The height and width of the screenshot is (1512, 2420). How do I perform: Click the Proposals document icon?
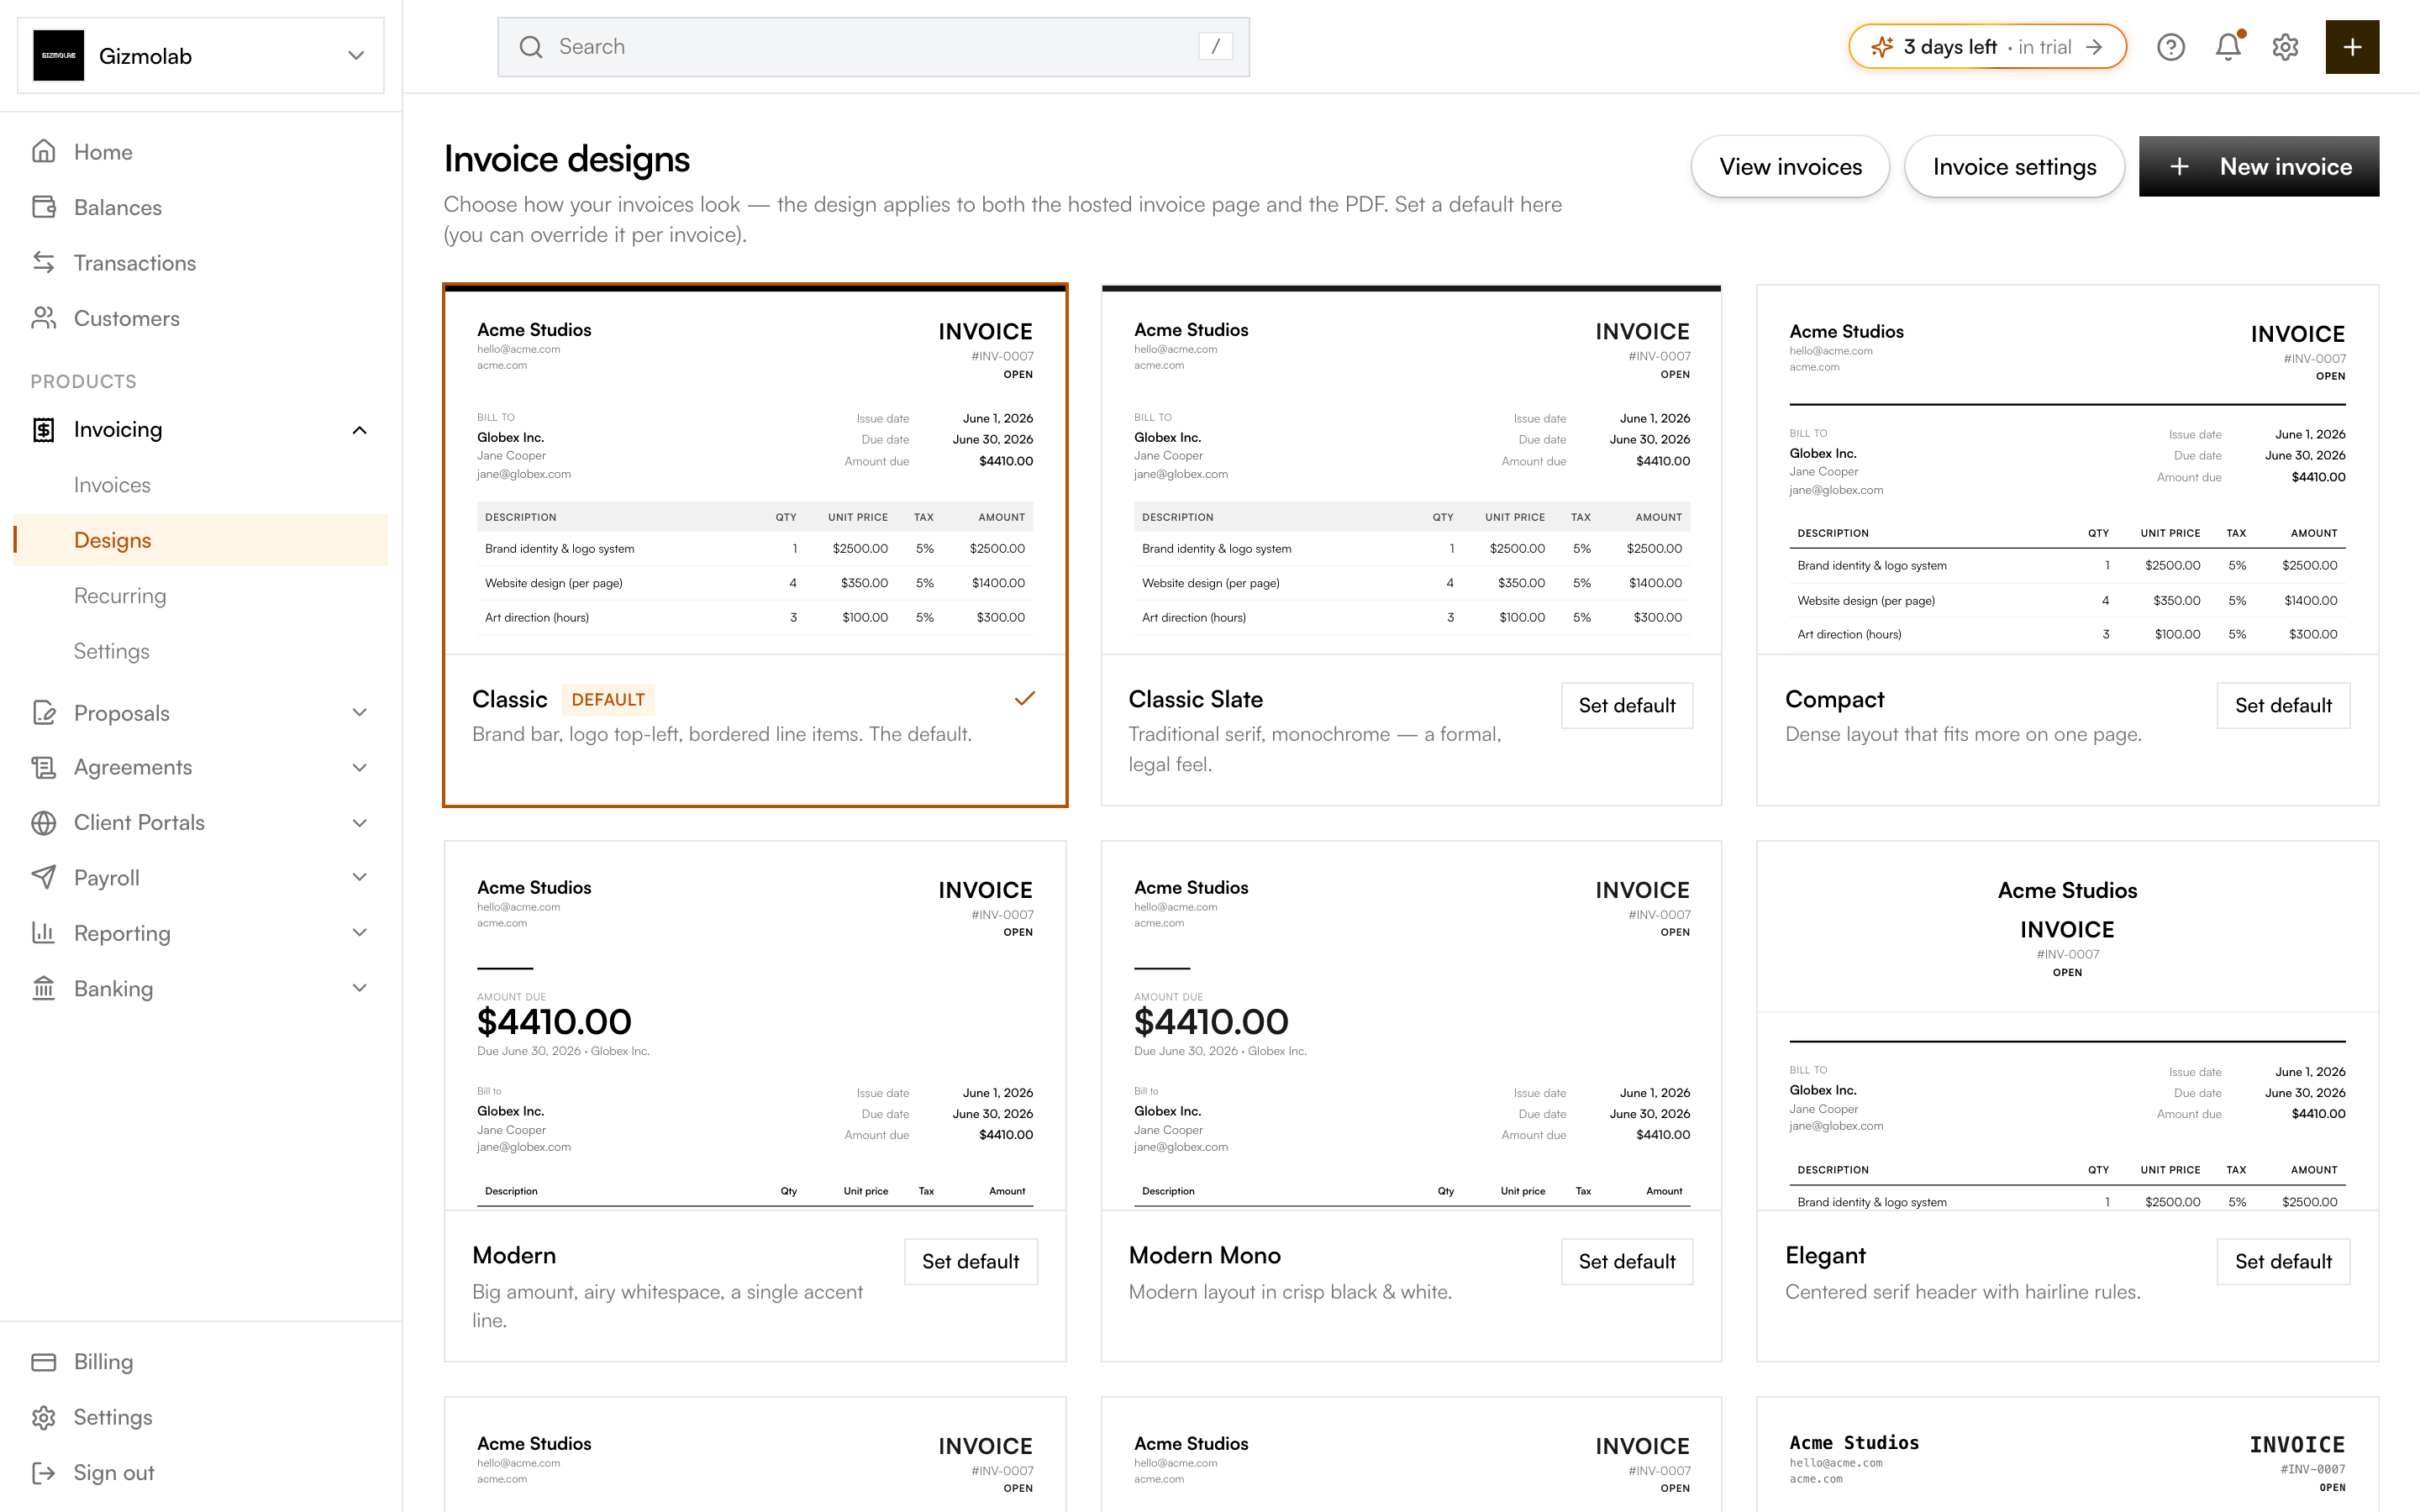coord(43,712)
